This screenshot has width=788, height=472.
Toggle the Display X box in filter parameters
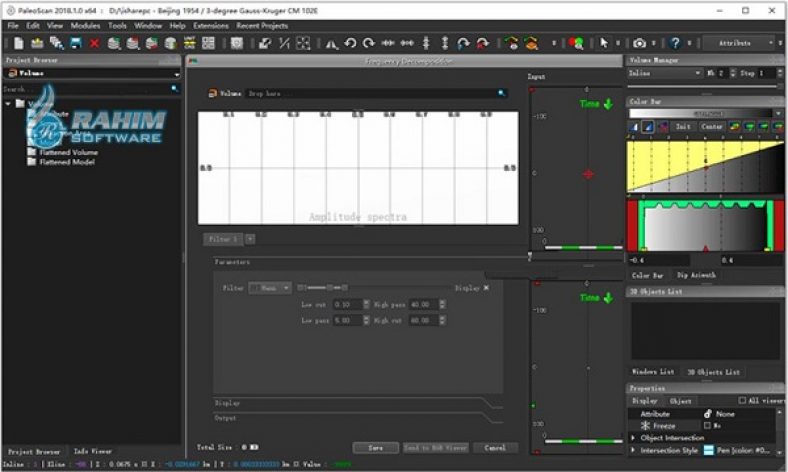[x=486, y=288]
